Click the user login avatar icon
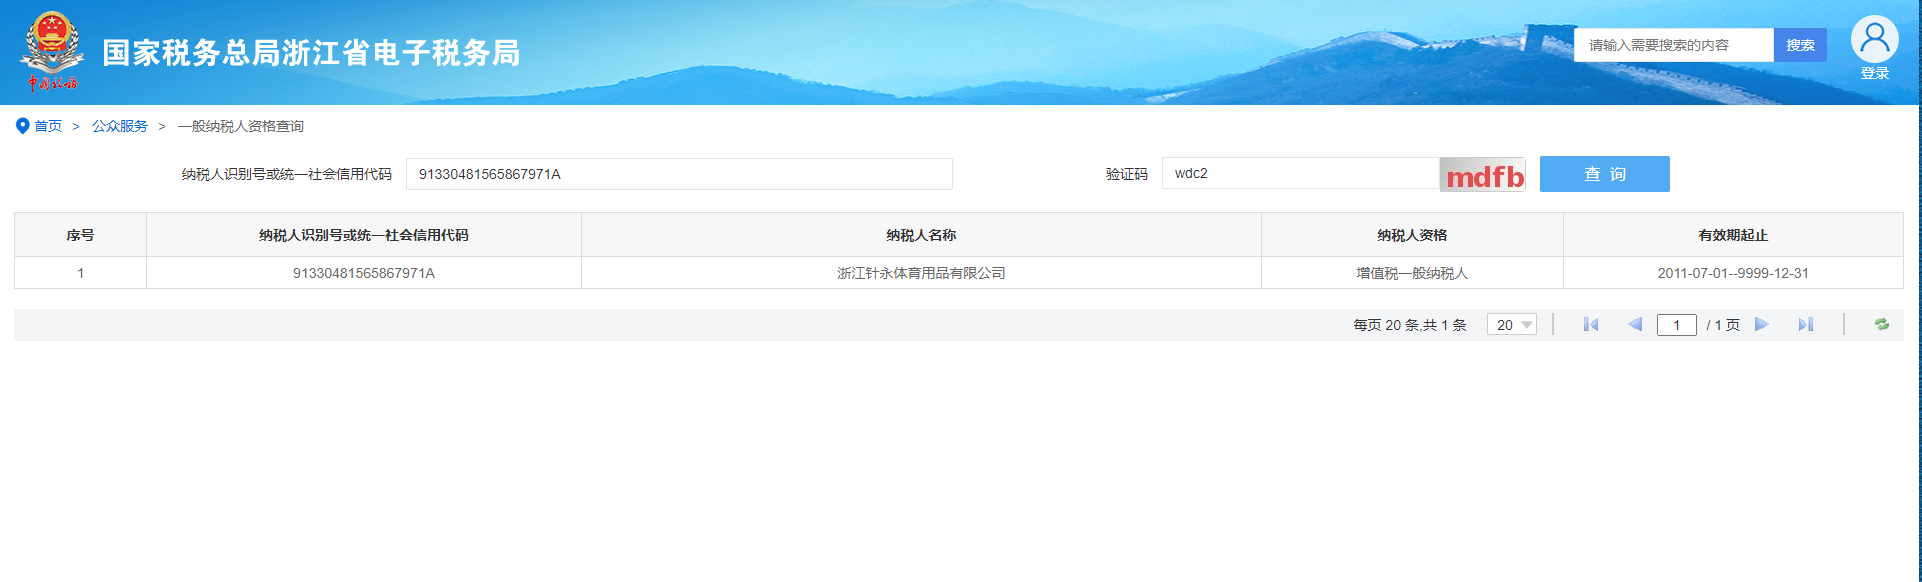The image size is (1922, 582). pyautogui.click(x=1874, y=40)
